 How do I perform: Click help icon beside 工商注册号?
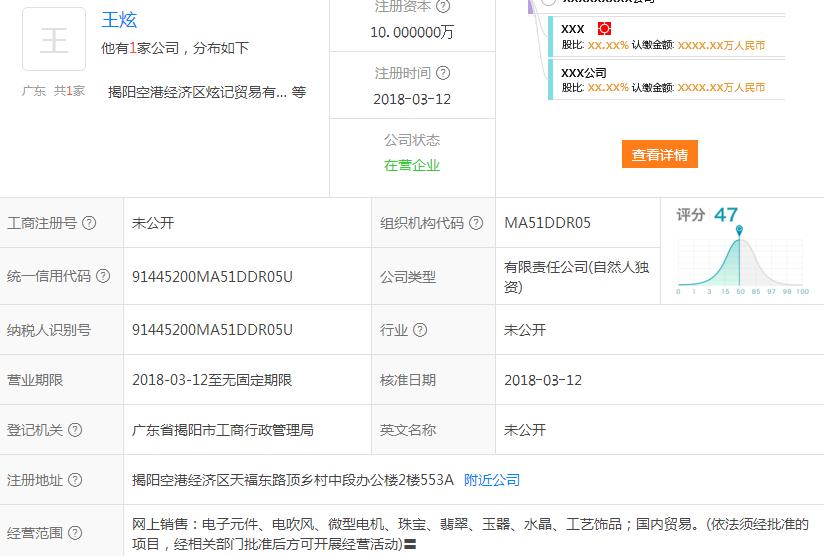[89, 223]
